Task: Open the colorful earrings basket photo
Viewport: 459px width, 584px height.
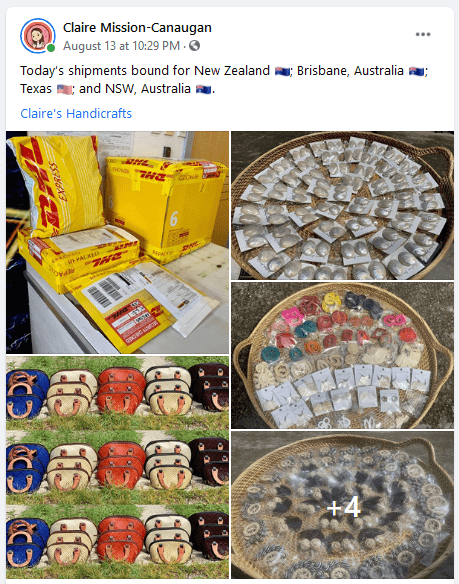Action: coord(342,355)
